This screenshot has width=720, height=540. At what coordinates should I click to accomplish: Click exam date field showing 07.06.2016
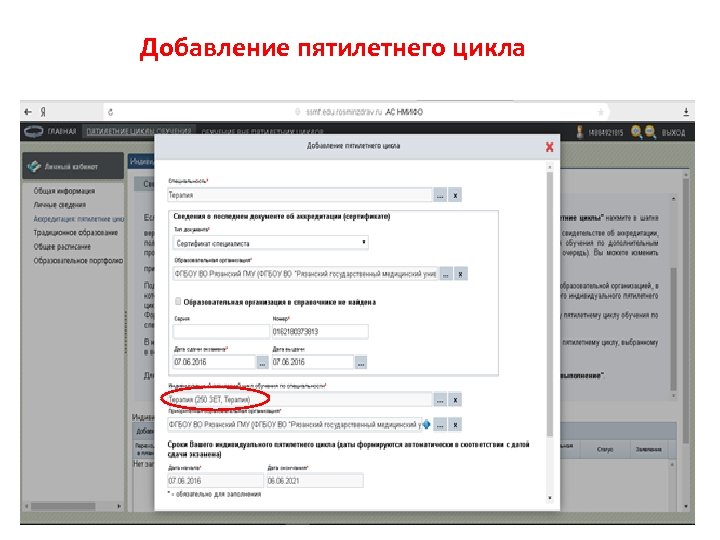pos(214,362)
